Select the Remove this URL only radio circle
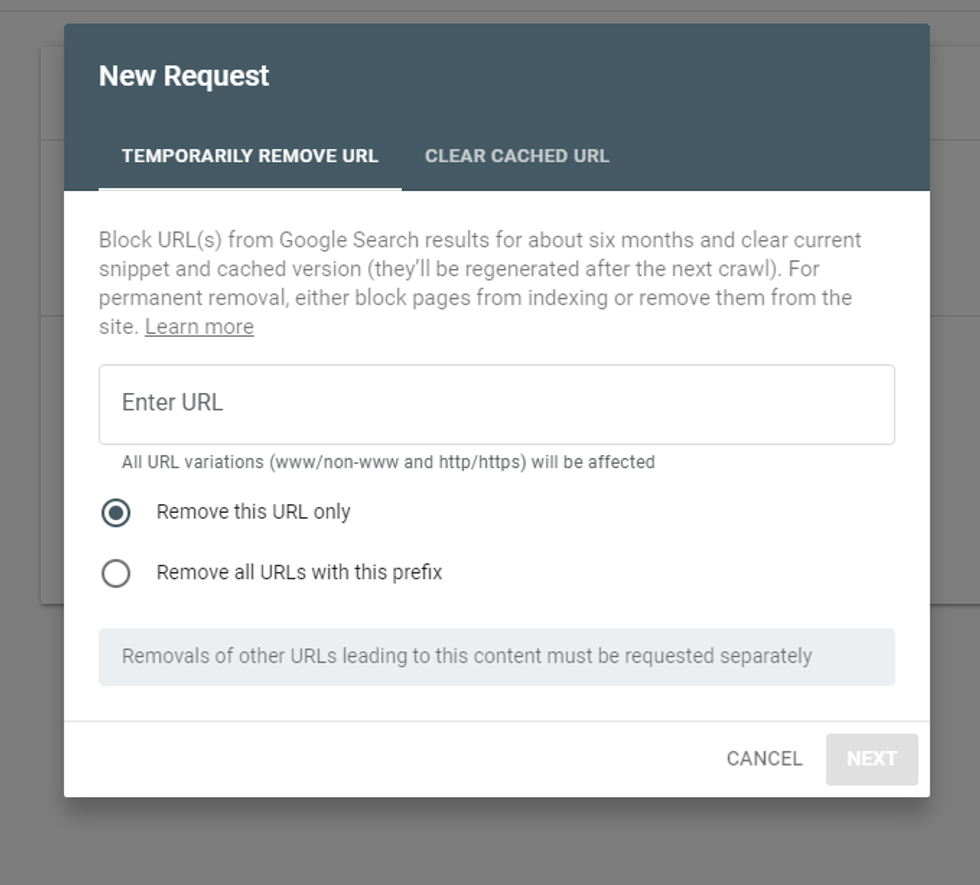 coord(116,513)
